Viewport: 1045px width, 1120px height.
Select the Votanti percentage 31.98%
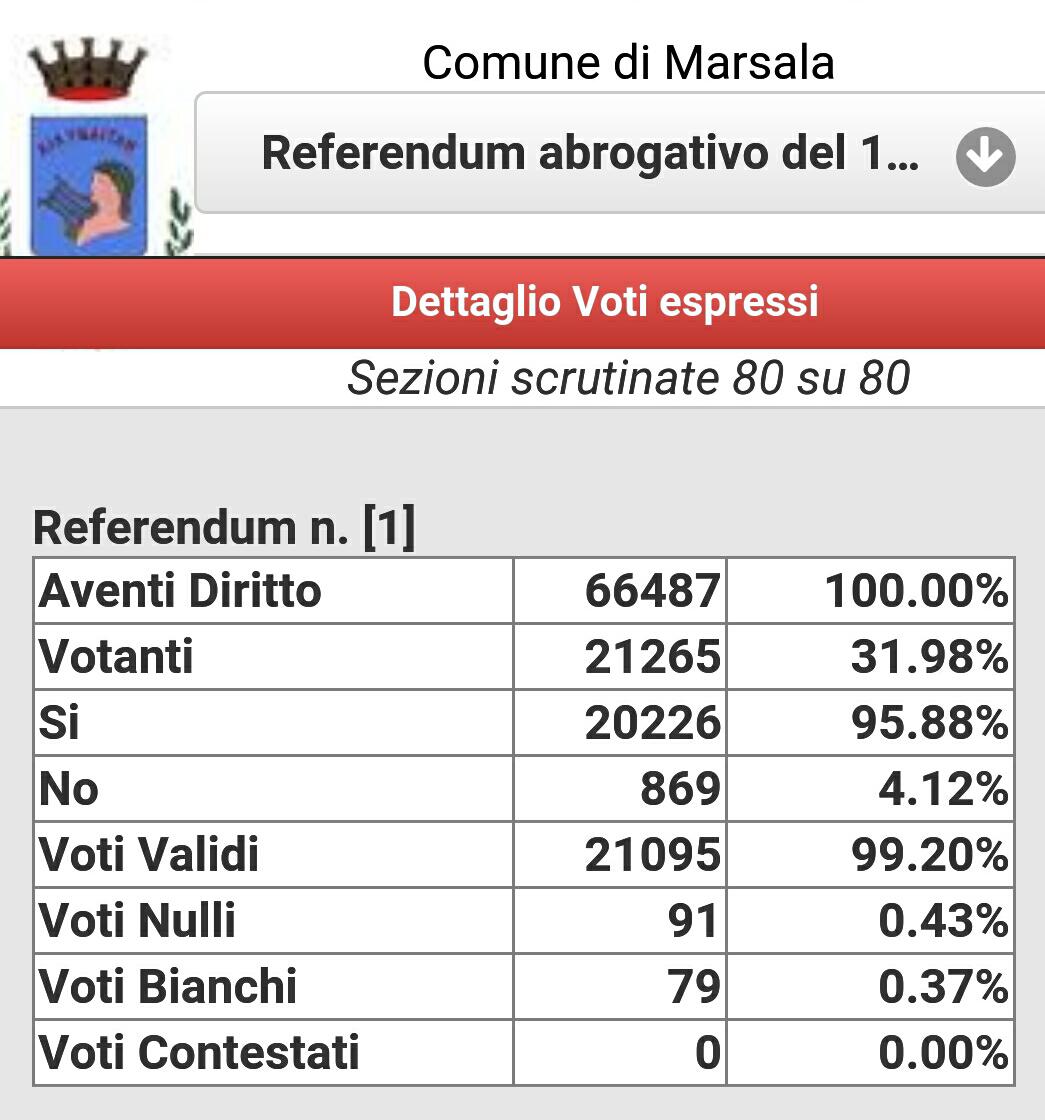coord(929,657)
